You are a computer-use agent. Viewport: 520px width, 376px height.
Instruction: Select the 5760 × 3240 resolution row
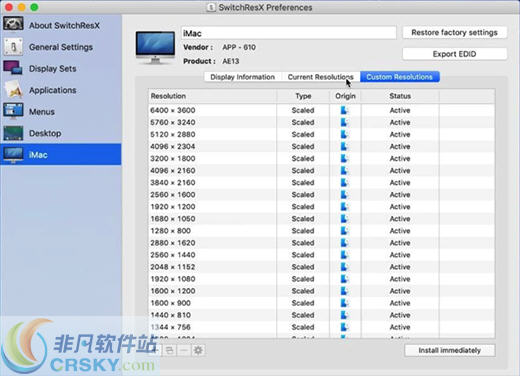pos(321,122)
